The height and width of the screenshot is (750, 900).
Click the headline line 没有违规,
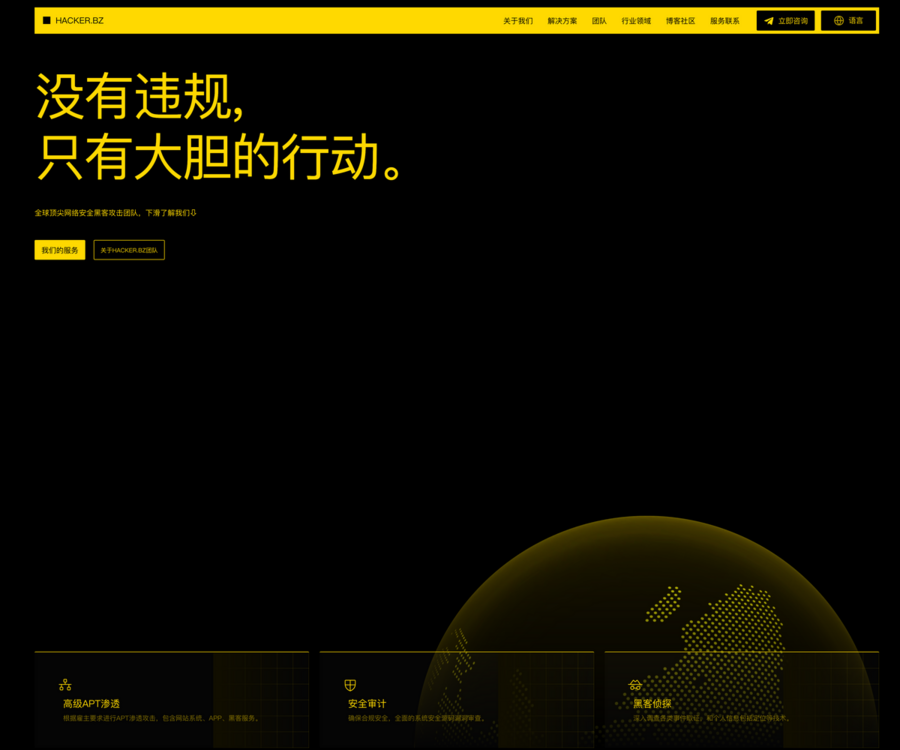140,96
